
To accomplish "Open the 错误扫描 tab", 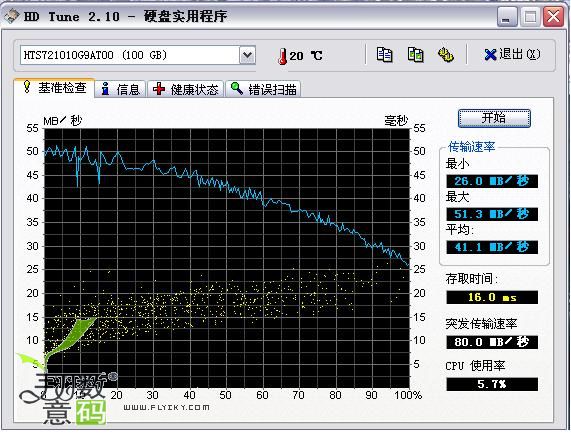I will coord(263,89).
